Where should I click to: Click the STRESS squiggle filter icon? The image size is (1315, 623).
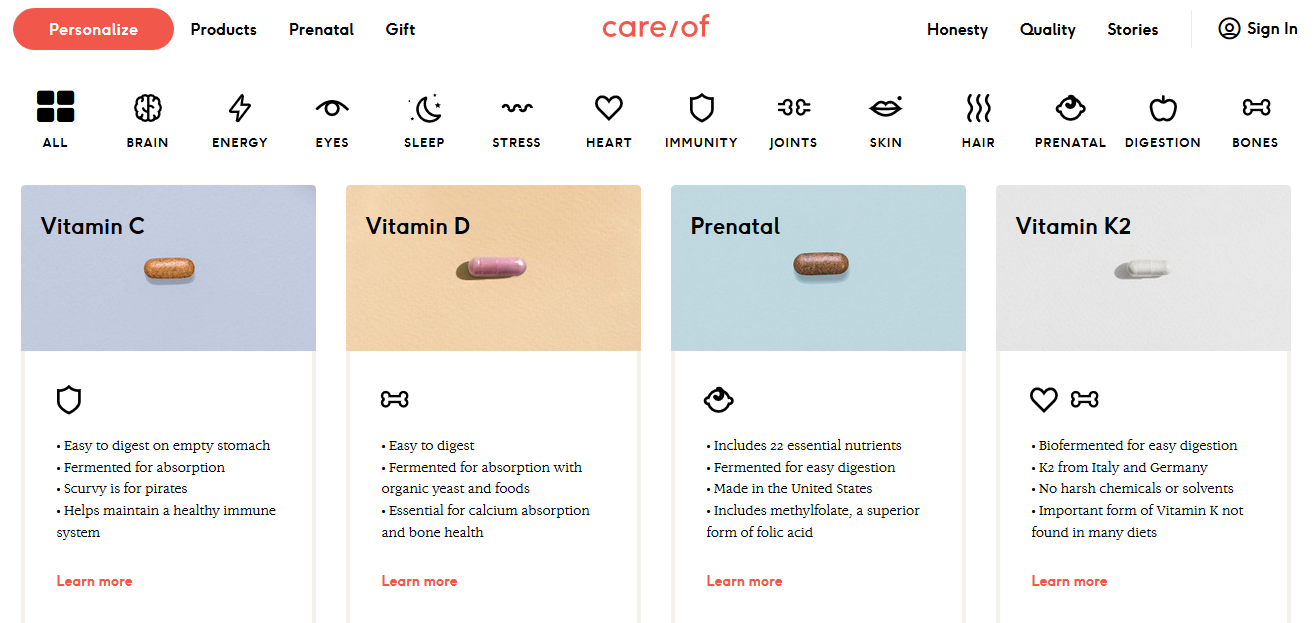pyautogui.click(x=516, y=107)
